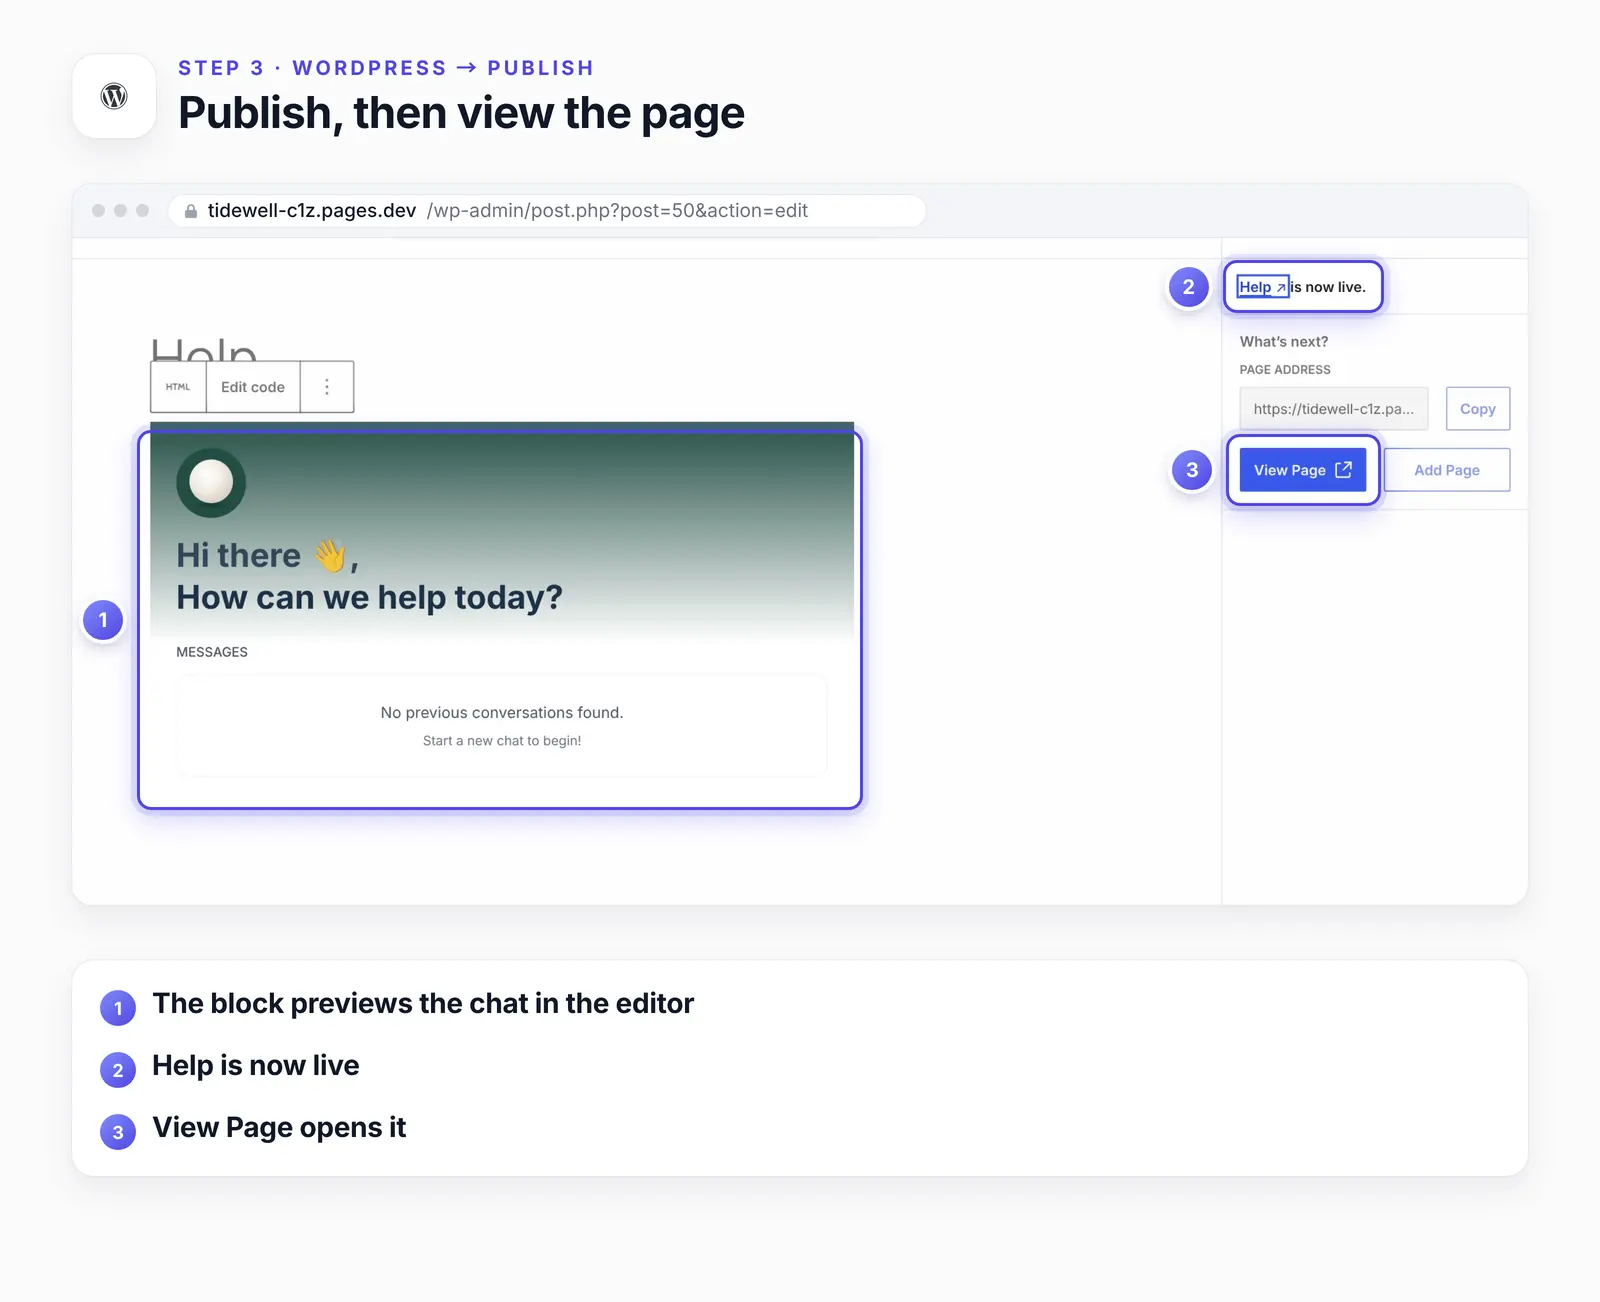This screenshot has height=1302, width=1600.
Task: Copy the page address
Action: coord(1478,409)
